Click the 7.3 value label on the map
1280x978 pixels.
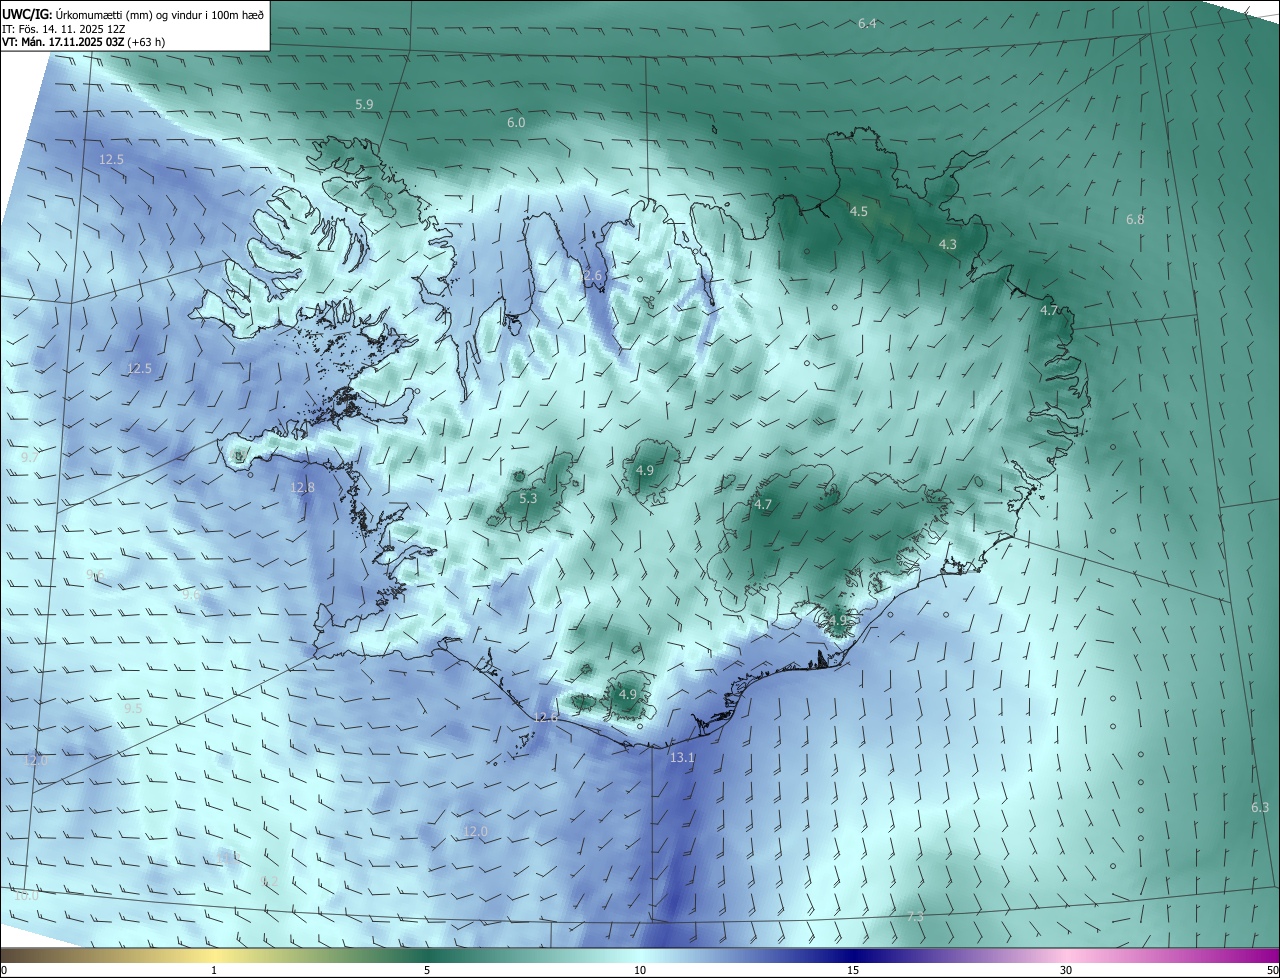[x=915, y=916]
